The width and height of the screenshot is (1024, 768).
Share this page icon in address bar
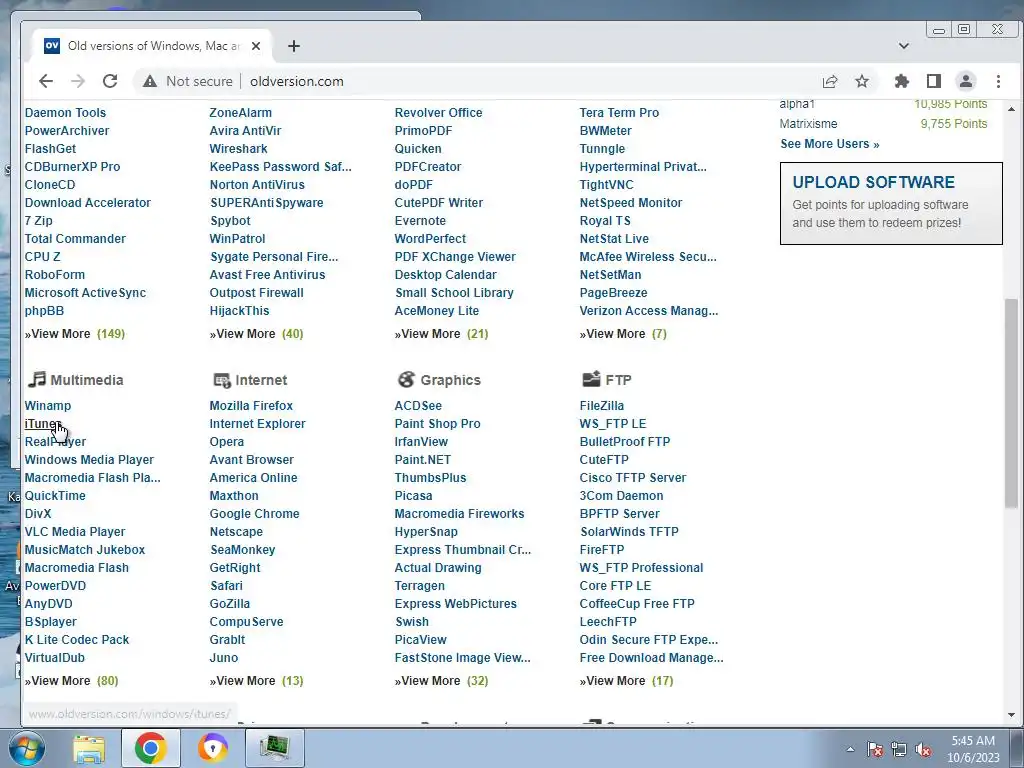(830, 81)
